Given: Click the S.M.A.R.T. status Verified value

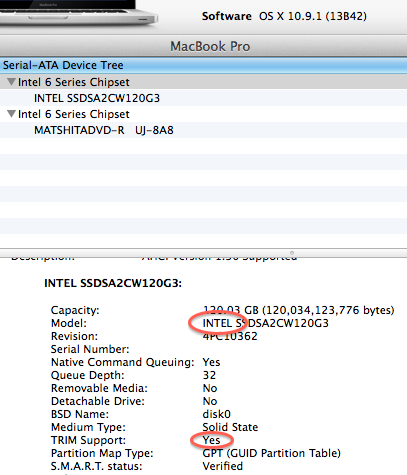Looking at the screenshot, I should coord(223,466).
